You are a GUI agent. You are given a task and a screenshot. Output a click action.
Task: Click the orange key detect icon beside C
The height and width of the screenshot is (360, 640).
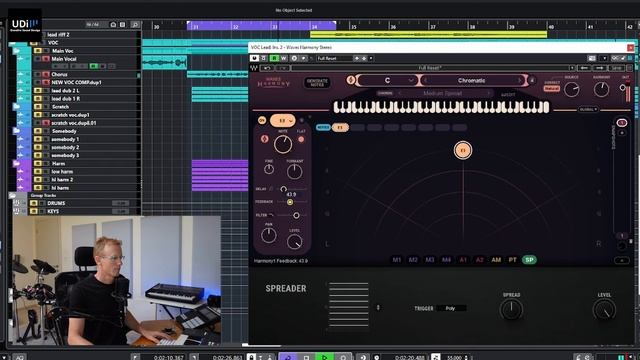tap(350, 80)
